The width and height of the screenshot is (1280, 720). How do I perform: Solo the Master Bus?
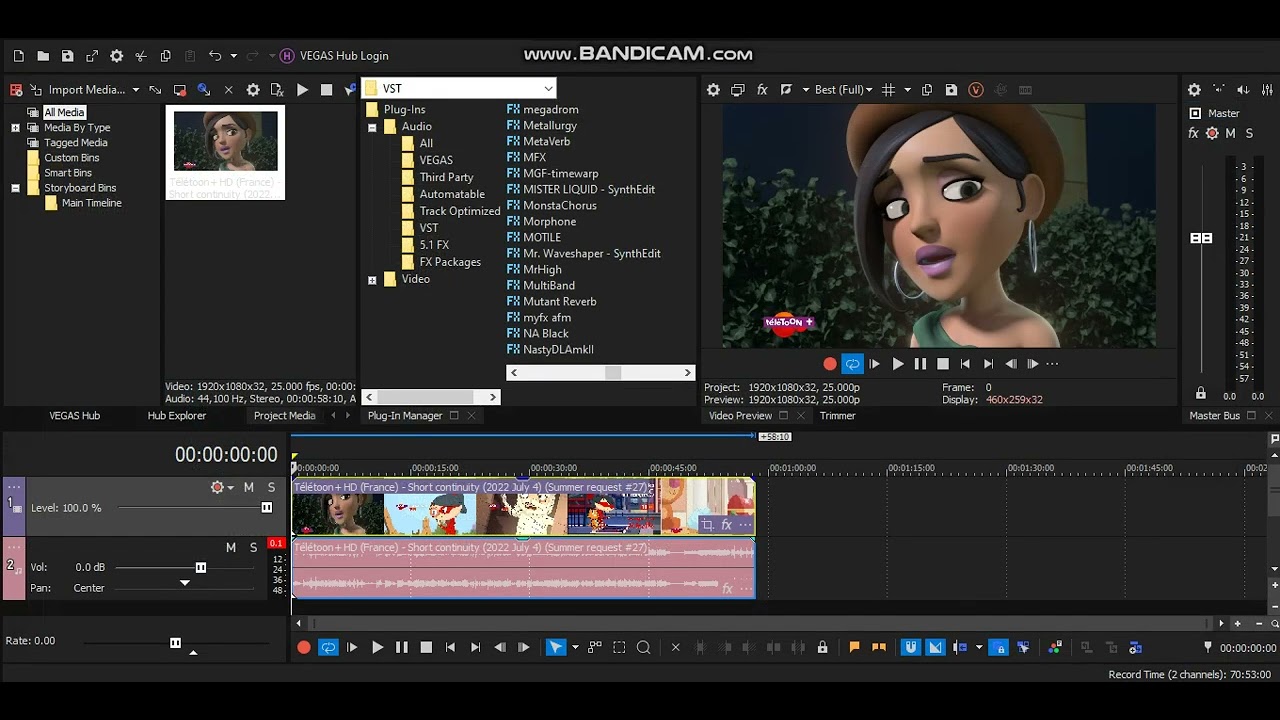(x=1249, y=133)
